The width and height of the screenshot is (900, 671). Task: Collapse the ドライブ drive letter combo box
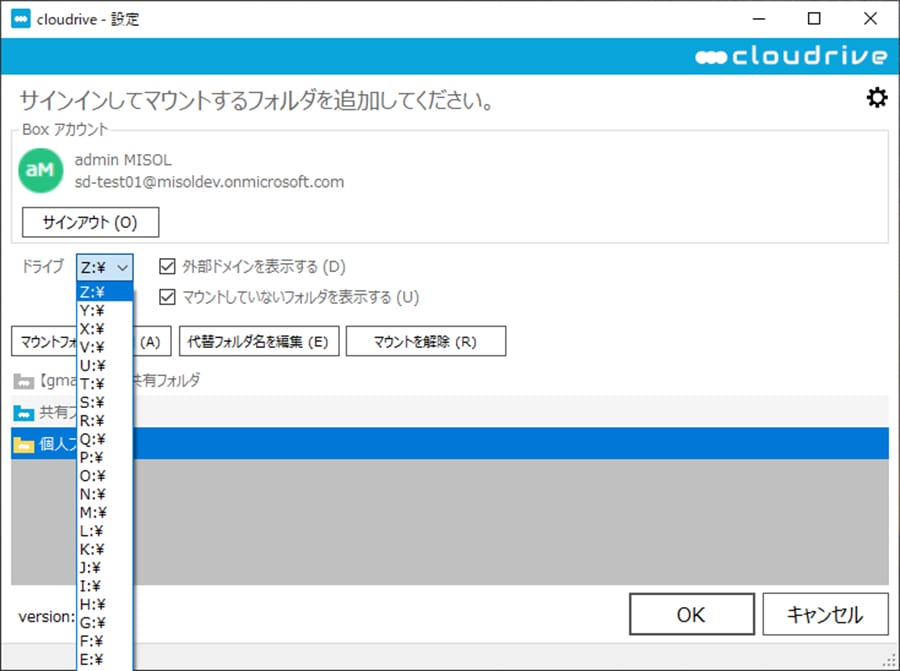click(x=104, y=267)
